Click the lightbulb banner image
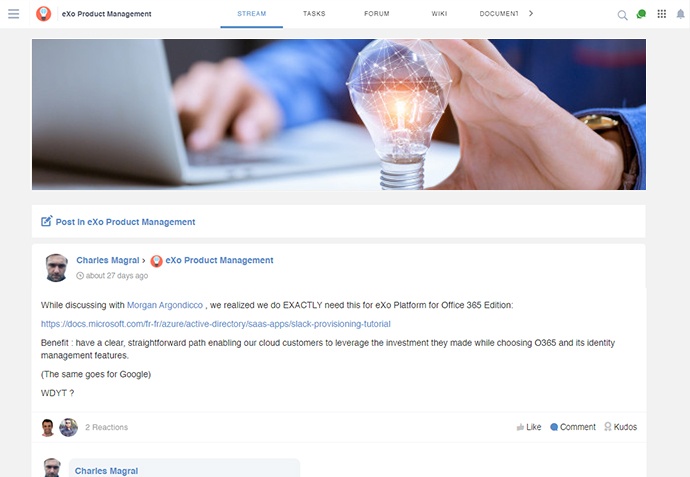Image resolution: width=690 pixels, height=477 pixels. (x=339, y=114)
